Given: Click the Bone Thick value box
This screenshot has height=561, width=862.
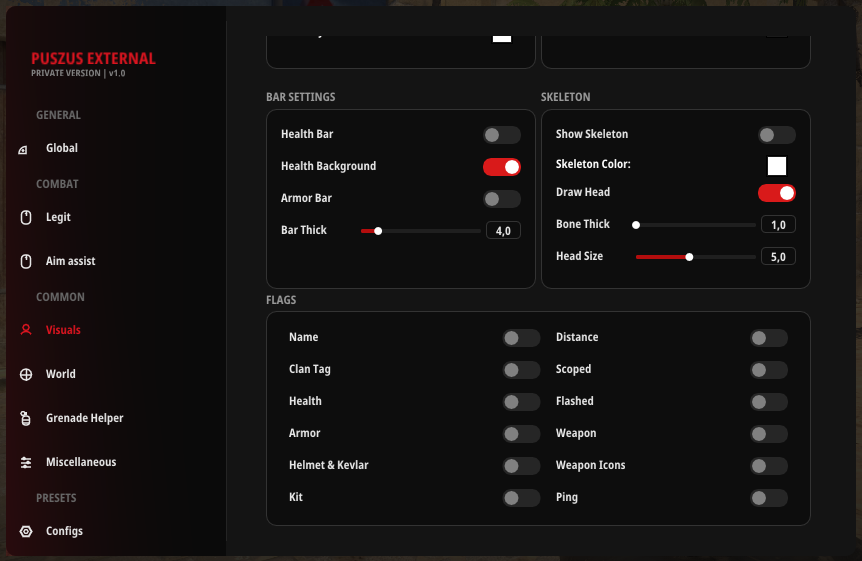Looking at the screenshot, I should pos(778,225).
